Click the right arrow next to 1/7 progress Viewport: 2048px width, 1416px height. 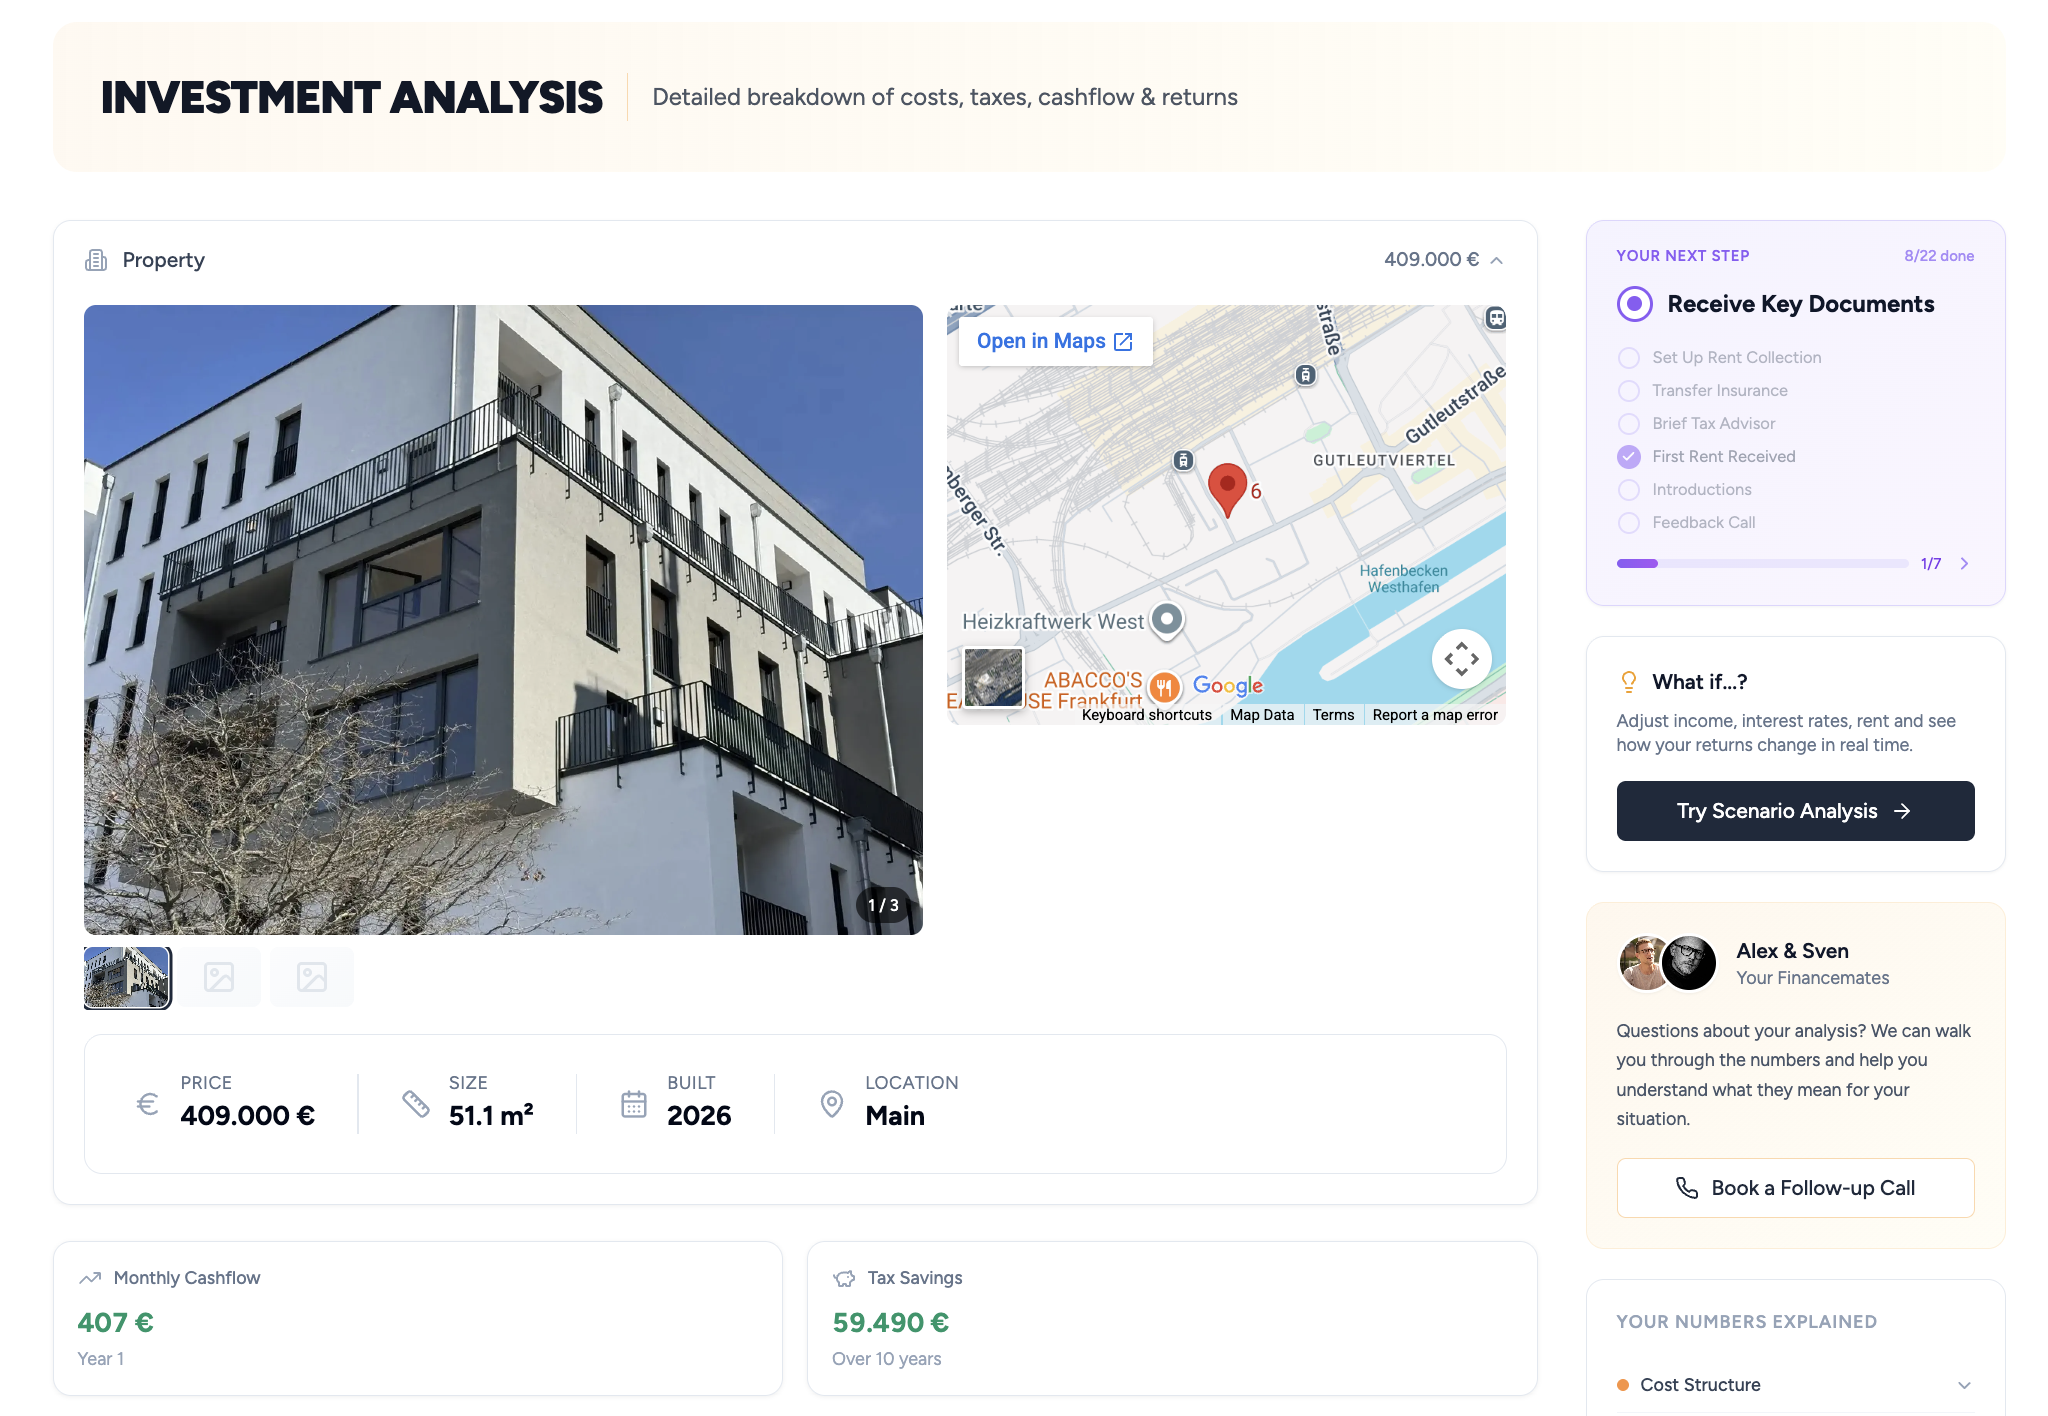pyautogui.click(x=1964, y=563)
